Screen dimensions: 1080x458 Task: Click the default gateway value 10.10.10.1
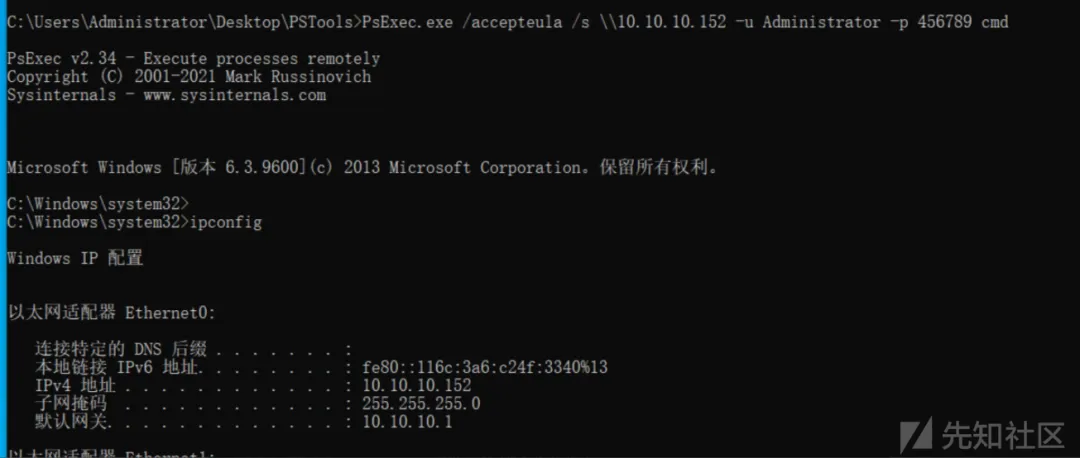pyautogui.click(x=407, y=422)
